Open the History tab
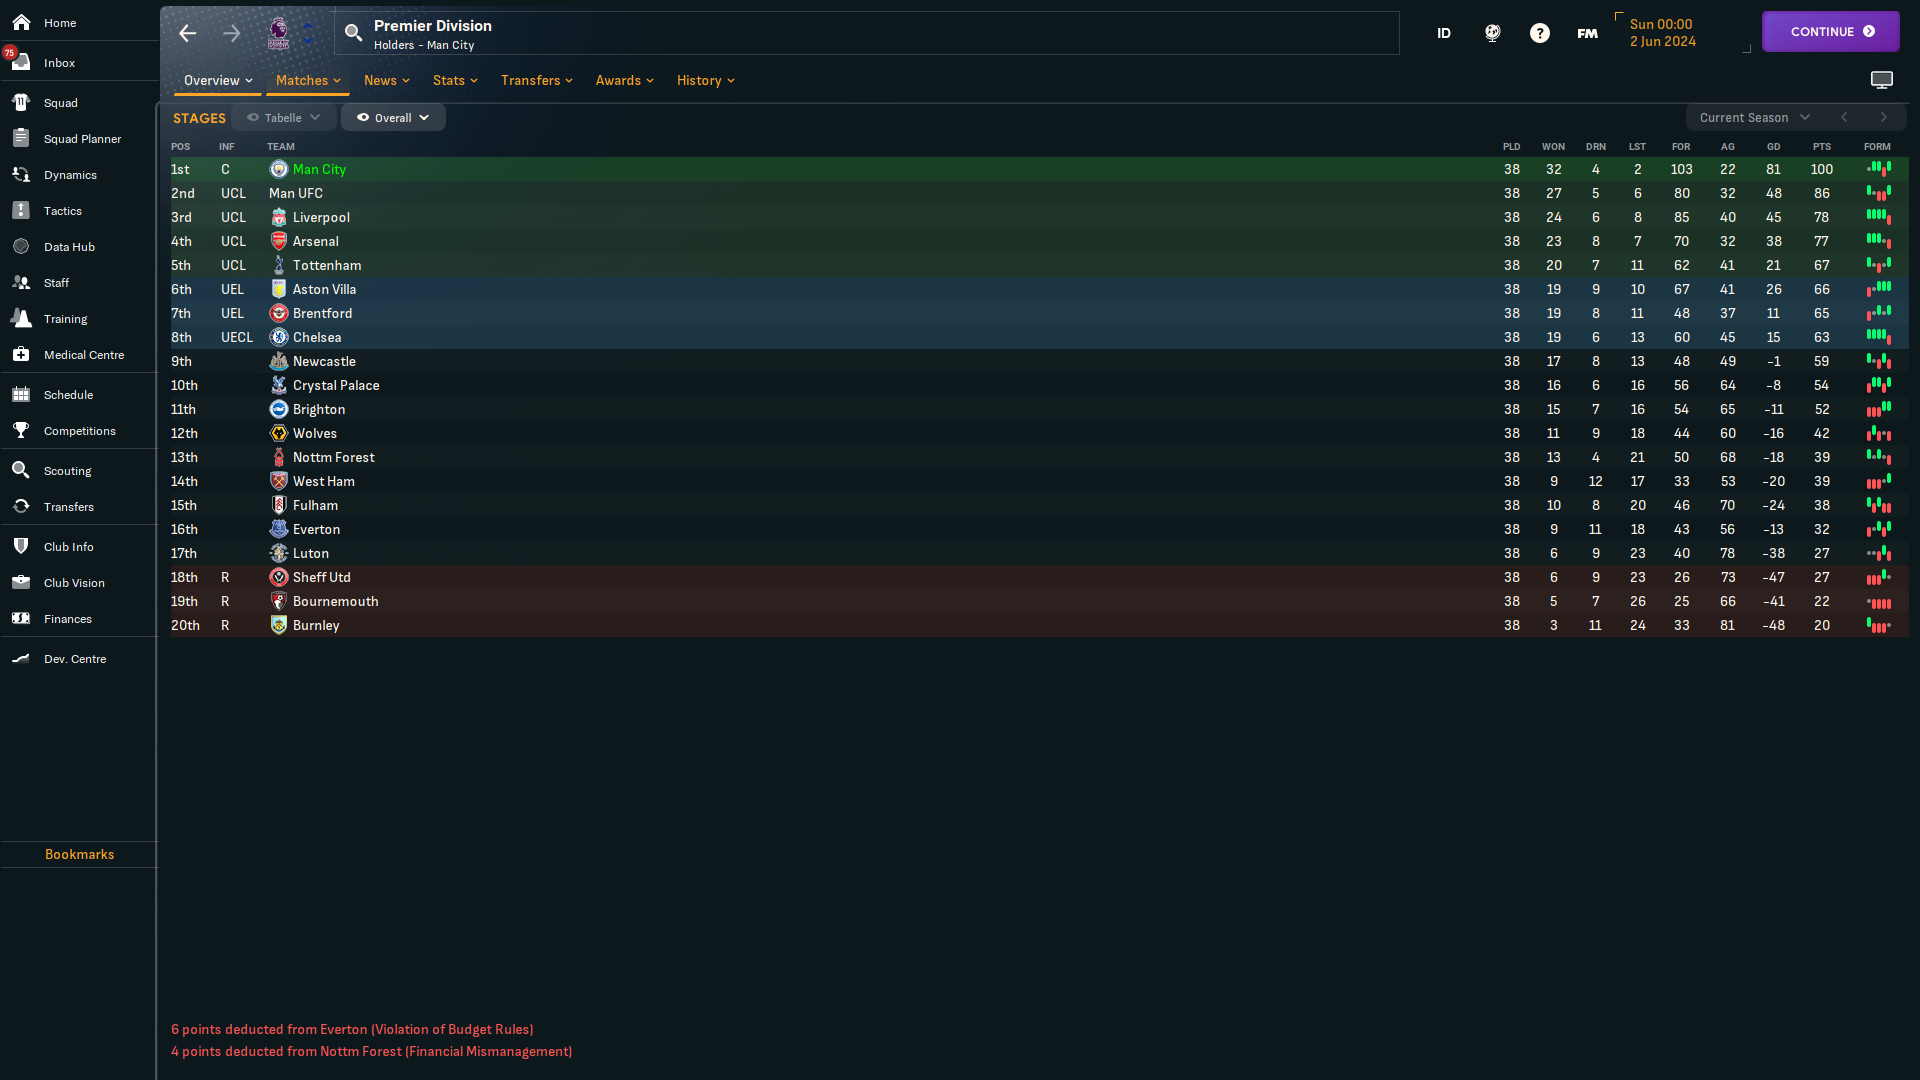The image size is (1920, 1080). click(x=705, y=80)
